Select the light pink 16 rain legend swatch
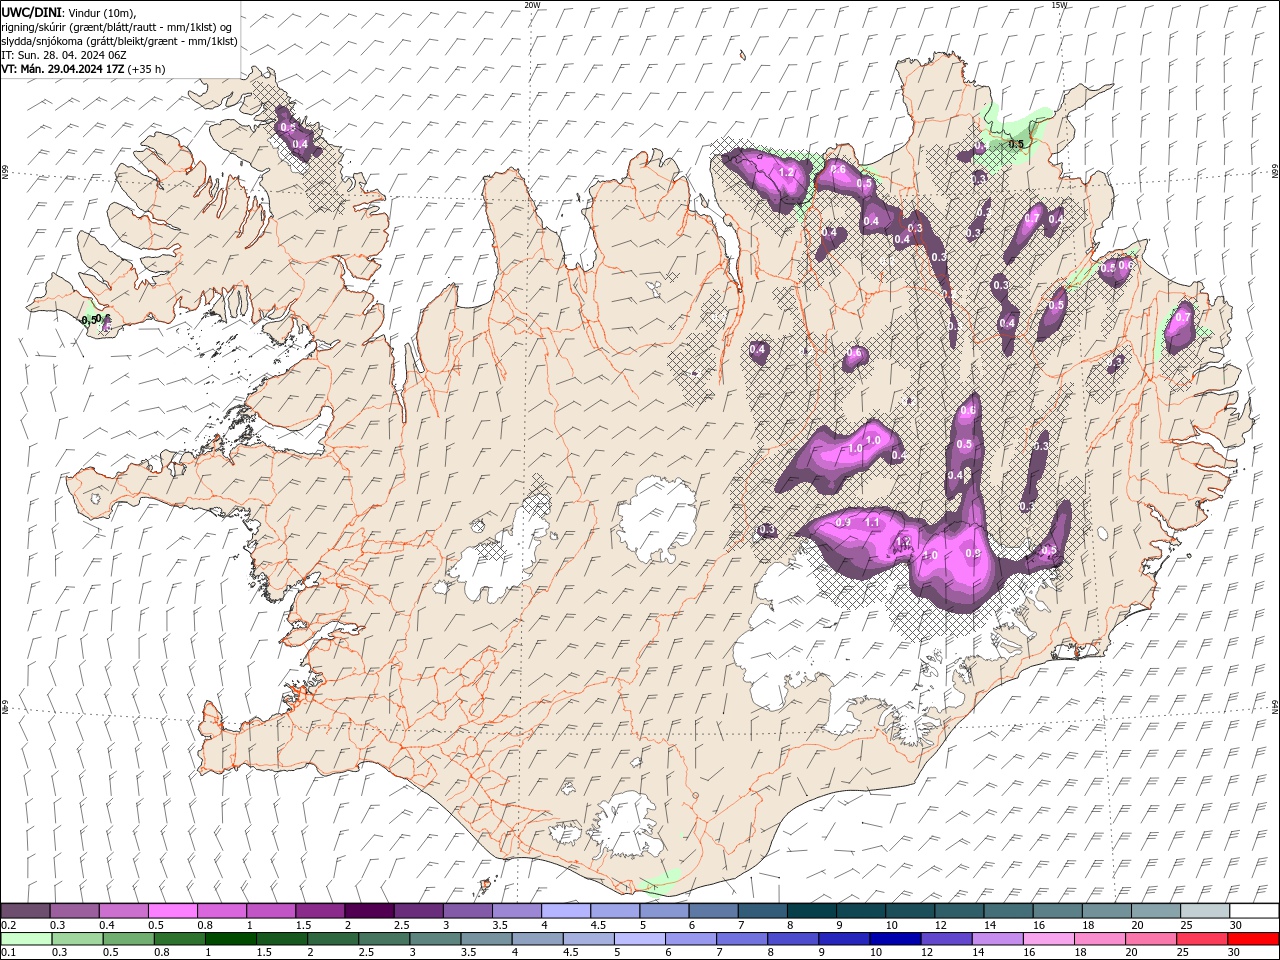The height and width of the screenshot is (960, 1280). tap(1048, 939)
